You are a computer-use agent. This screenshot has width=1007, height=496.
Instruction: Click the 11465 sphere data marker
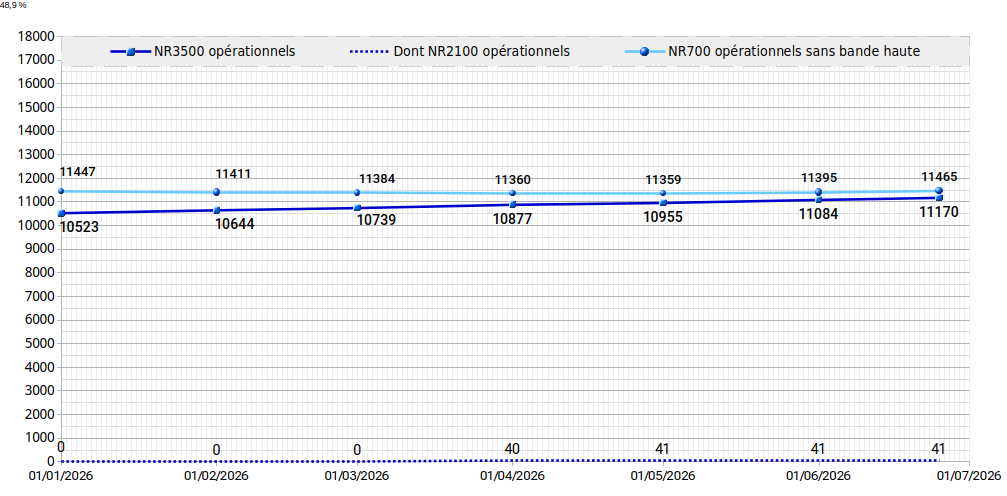938,190
